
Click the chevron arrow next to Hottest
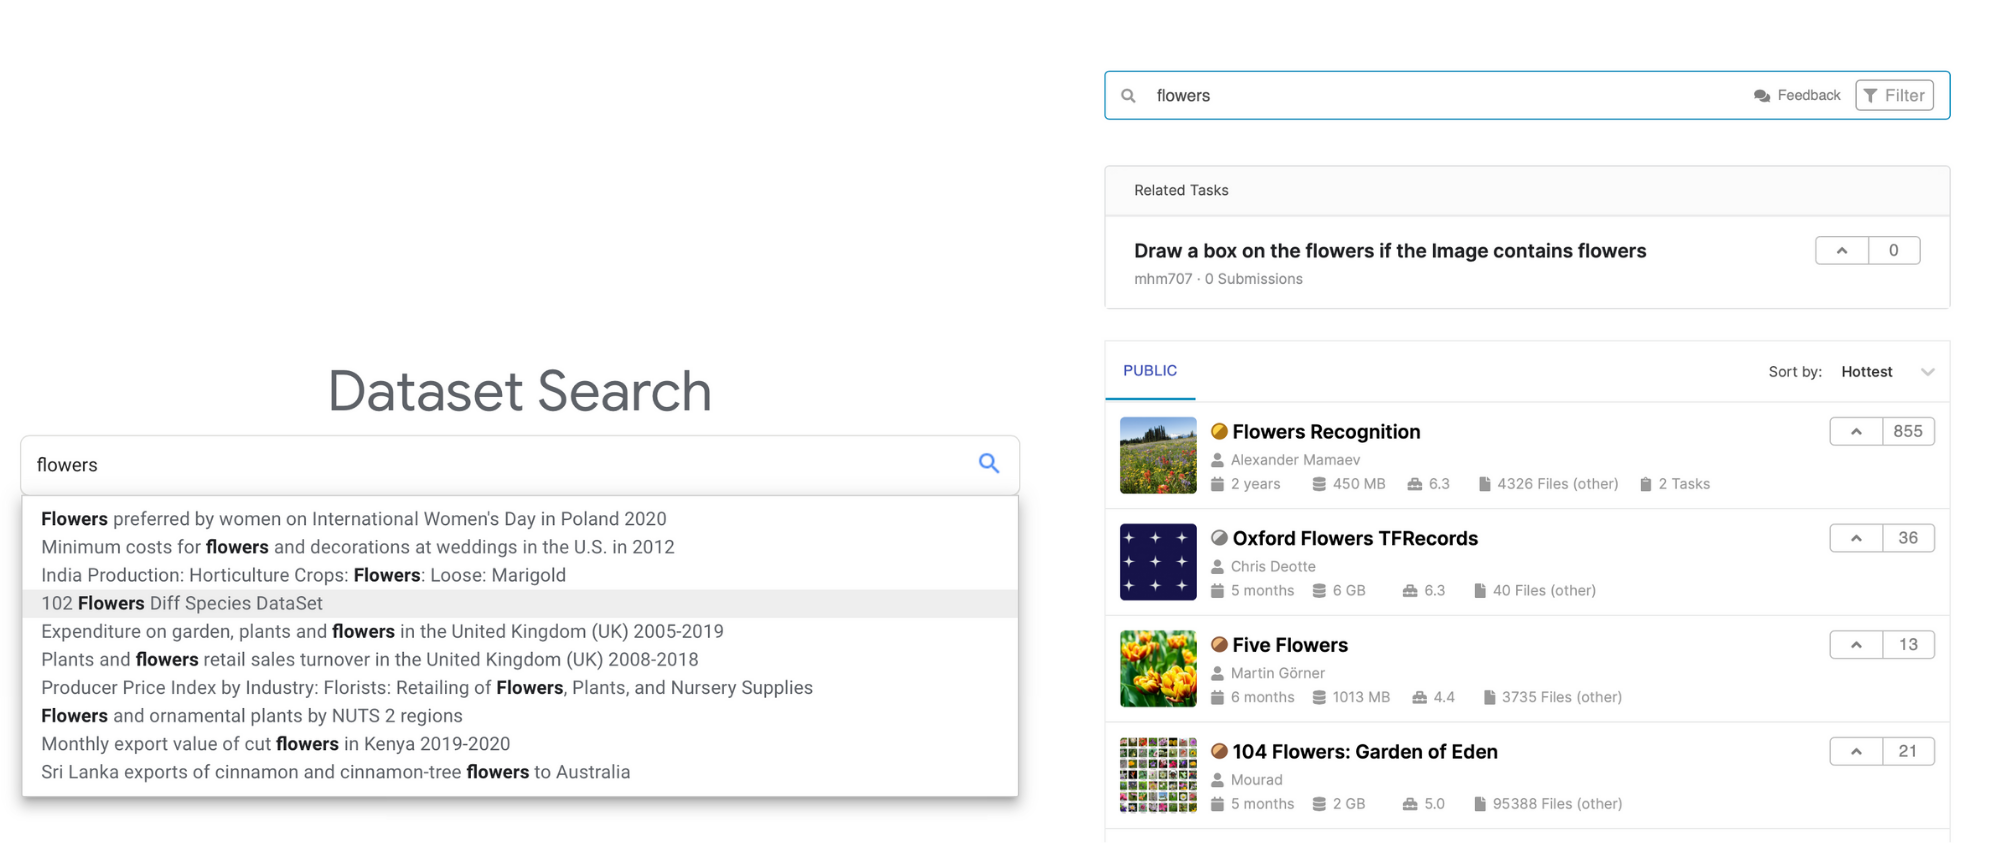coord(1927,372)
